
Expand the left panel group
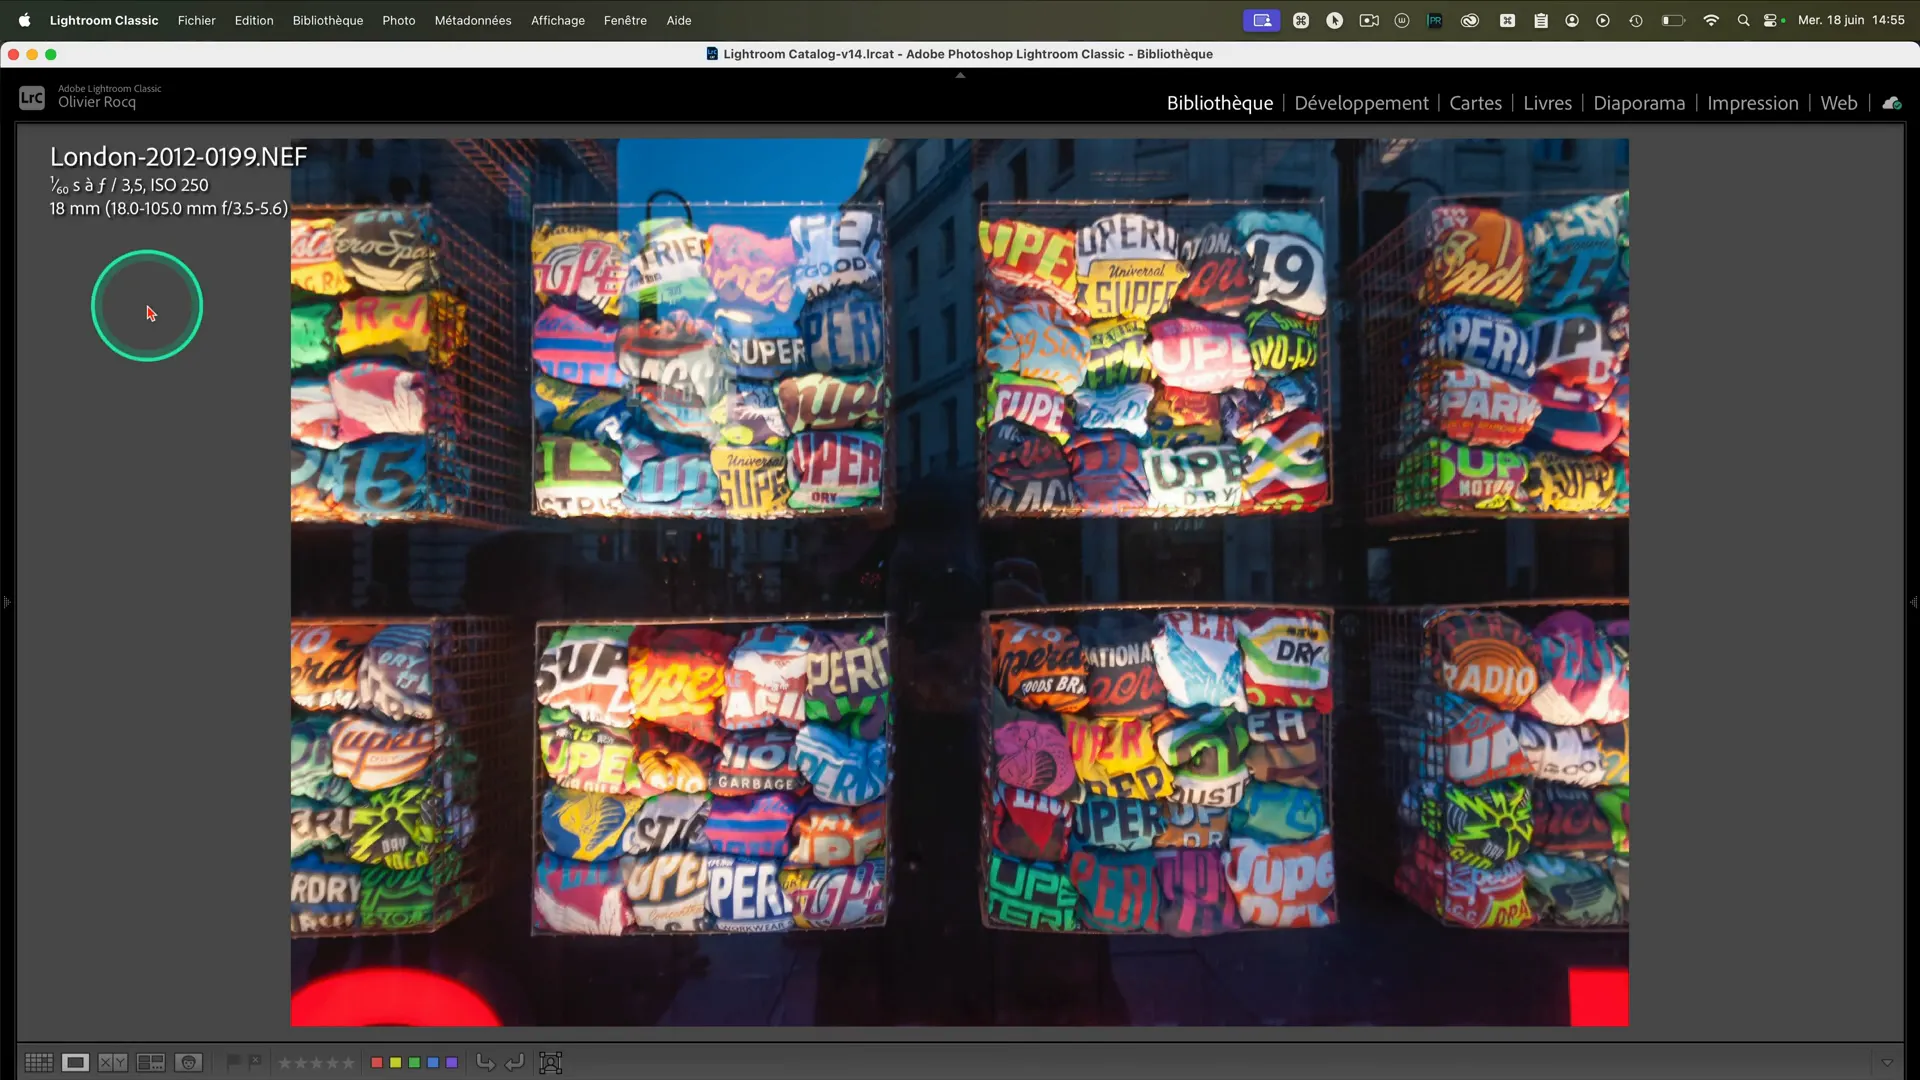click(6, 602)
